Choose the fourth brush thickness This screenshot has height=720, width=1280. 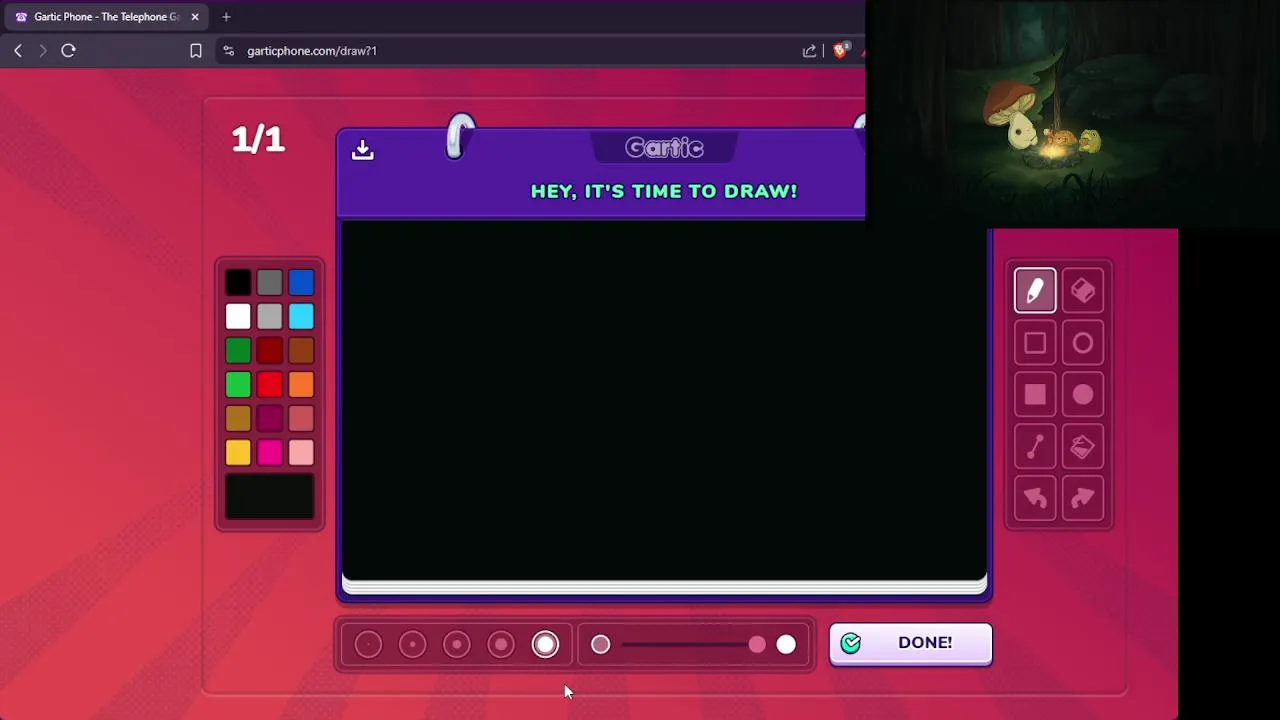point(501,645)
